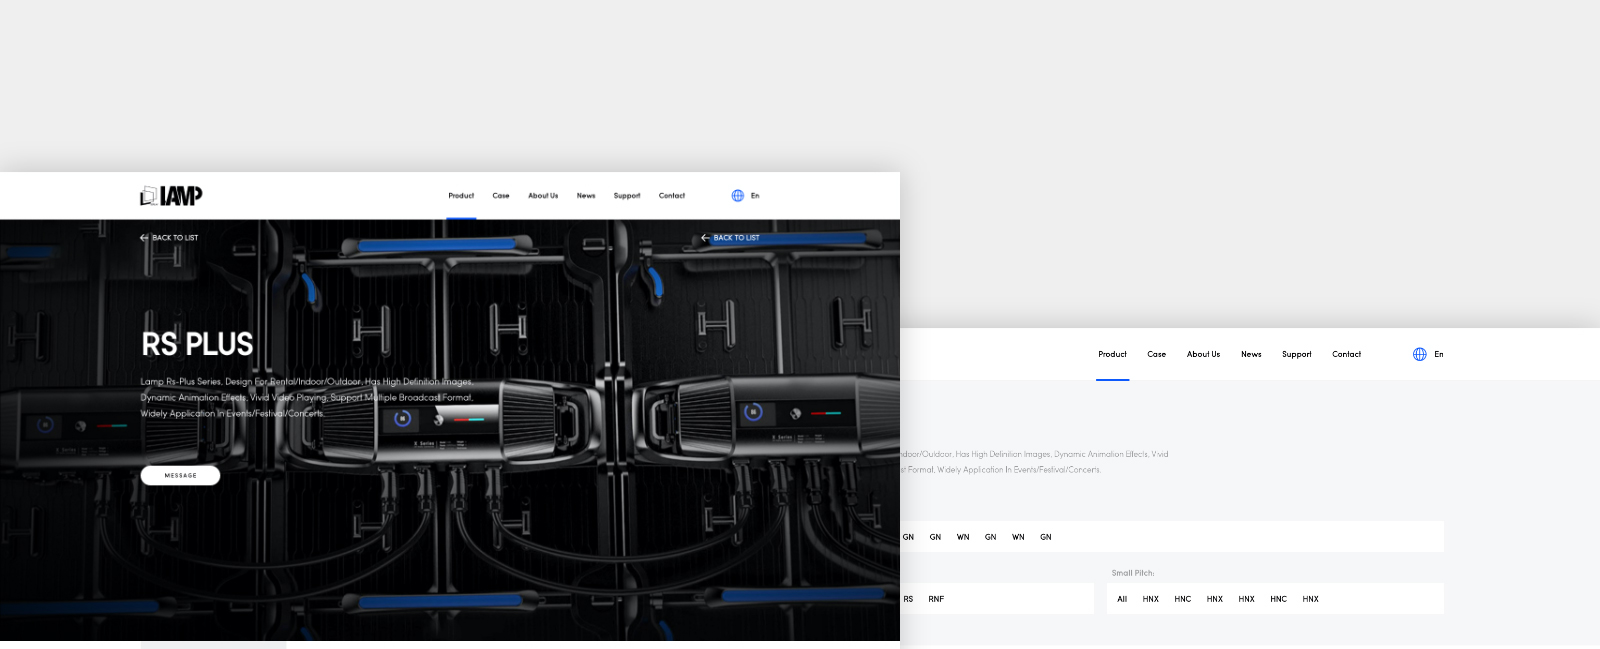Go to About Us on the RS PLUS page
The height and width of the screenshot is (649, 1600).
coord(543,196)
